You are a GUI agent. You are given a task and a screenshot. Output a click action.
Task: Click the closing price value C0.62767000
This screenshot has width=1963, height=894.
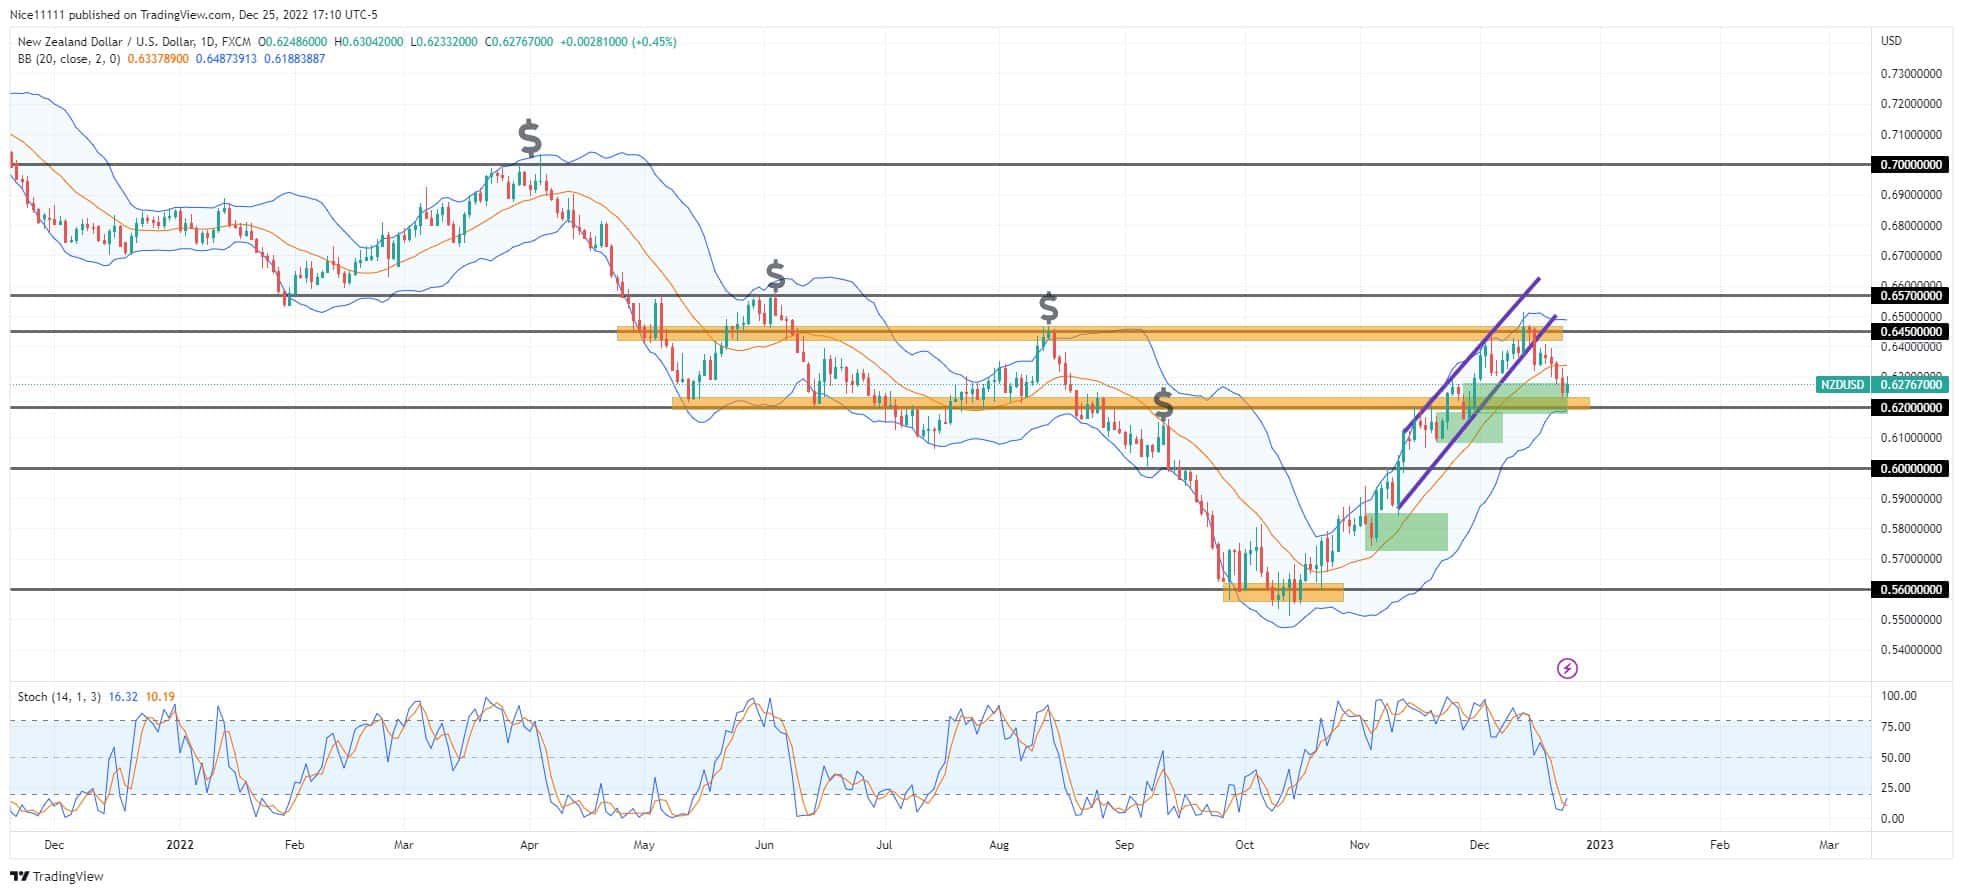519,42
